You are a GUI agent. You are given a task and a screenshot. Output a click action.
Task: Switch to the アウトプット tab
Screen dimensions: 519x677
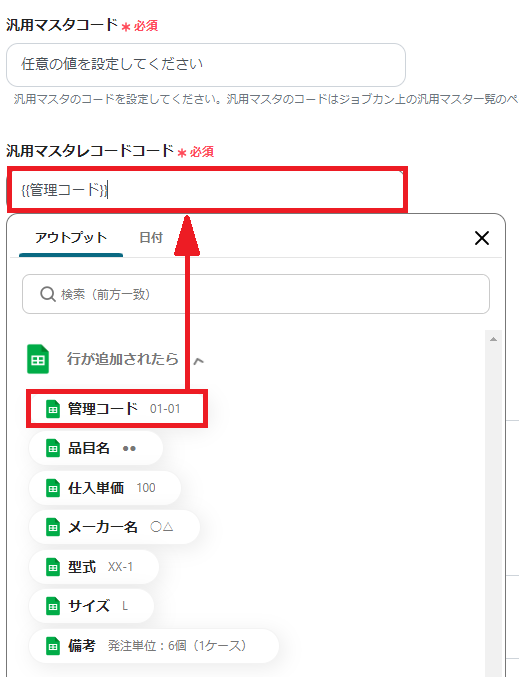71,238
